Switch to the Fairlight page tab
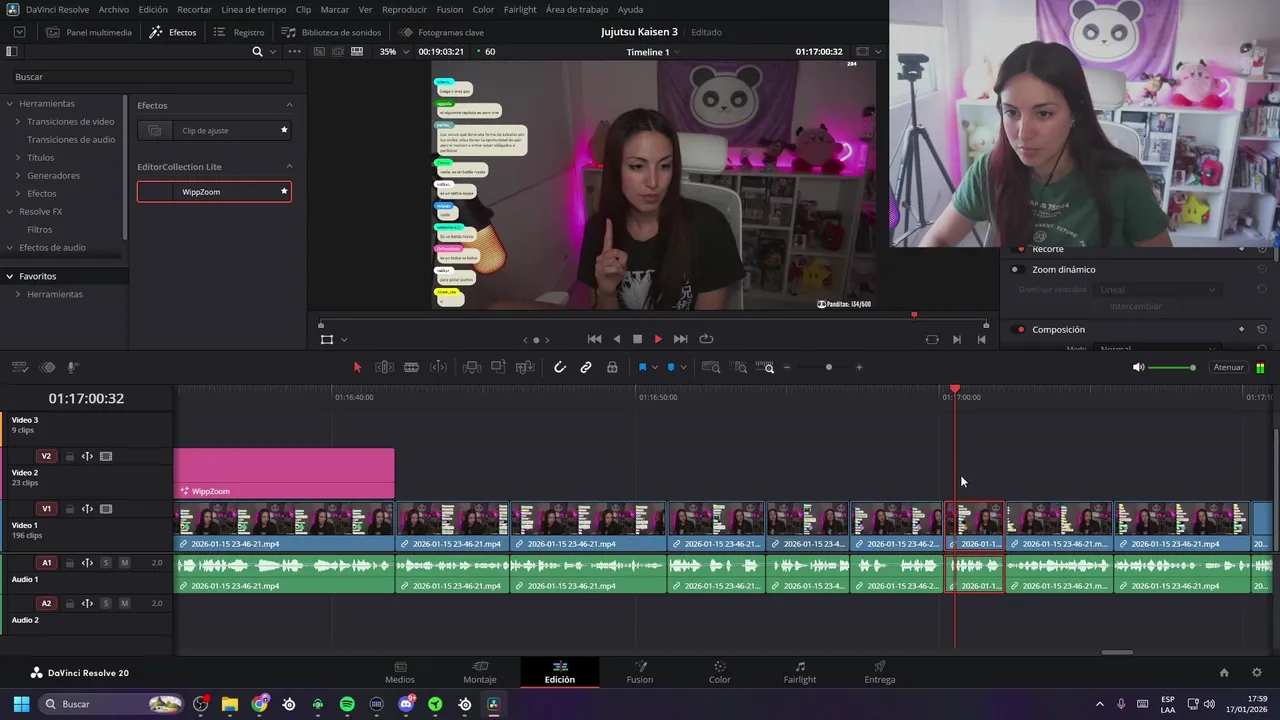Screen dimensions: 1280x720 pyautogui.click(x=800, y=672)
